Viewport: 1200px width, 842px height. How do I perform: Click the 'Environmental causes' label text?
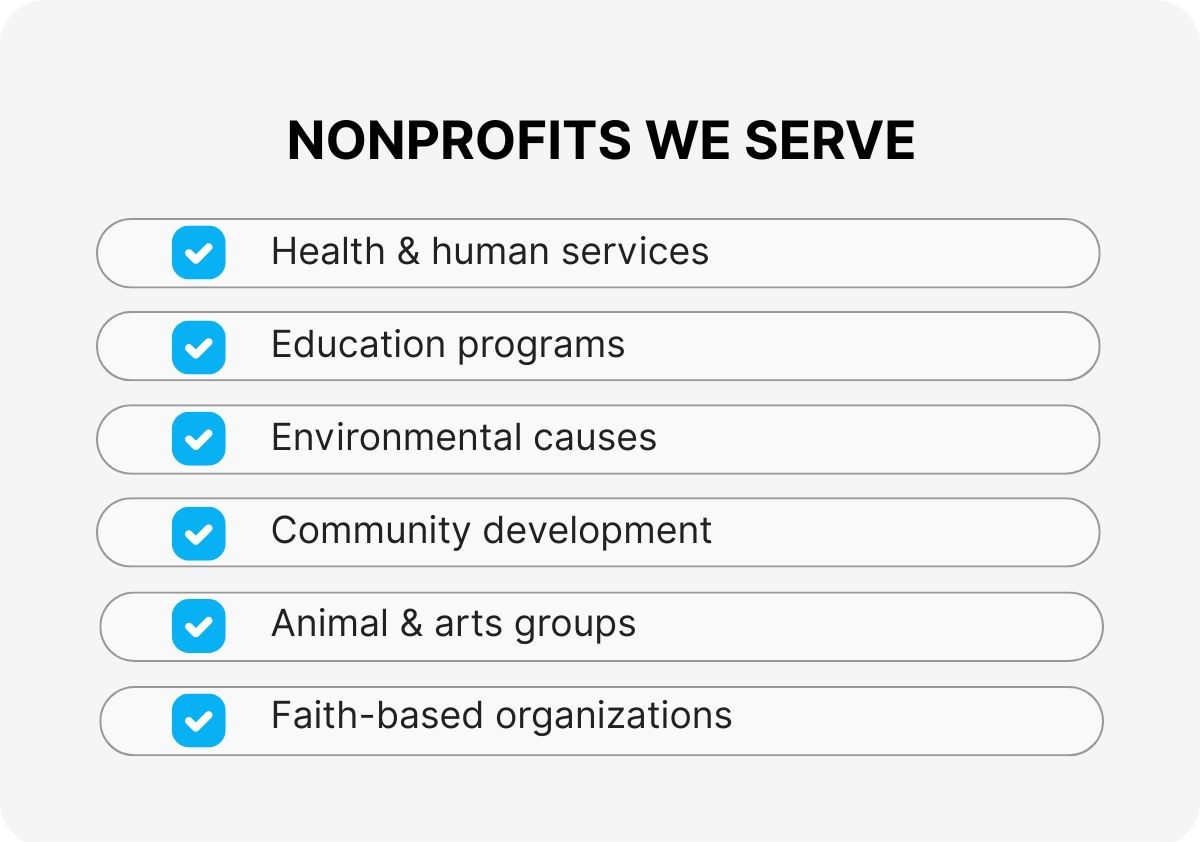(463, 438)
